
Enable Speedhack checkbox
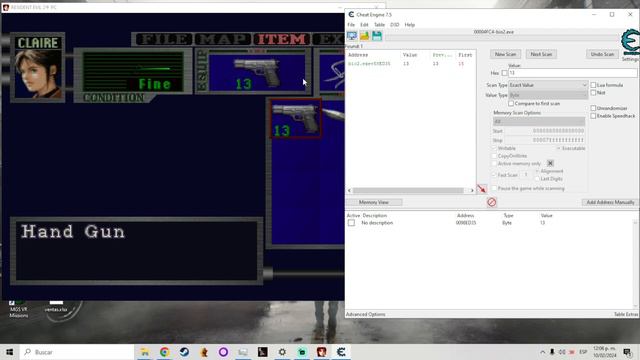(x=593, y=116)
